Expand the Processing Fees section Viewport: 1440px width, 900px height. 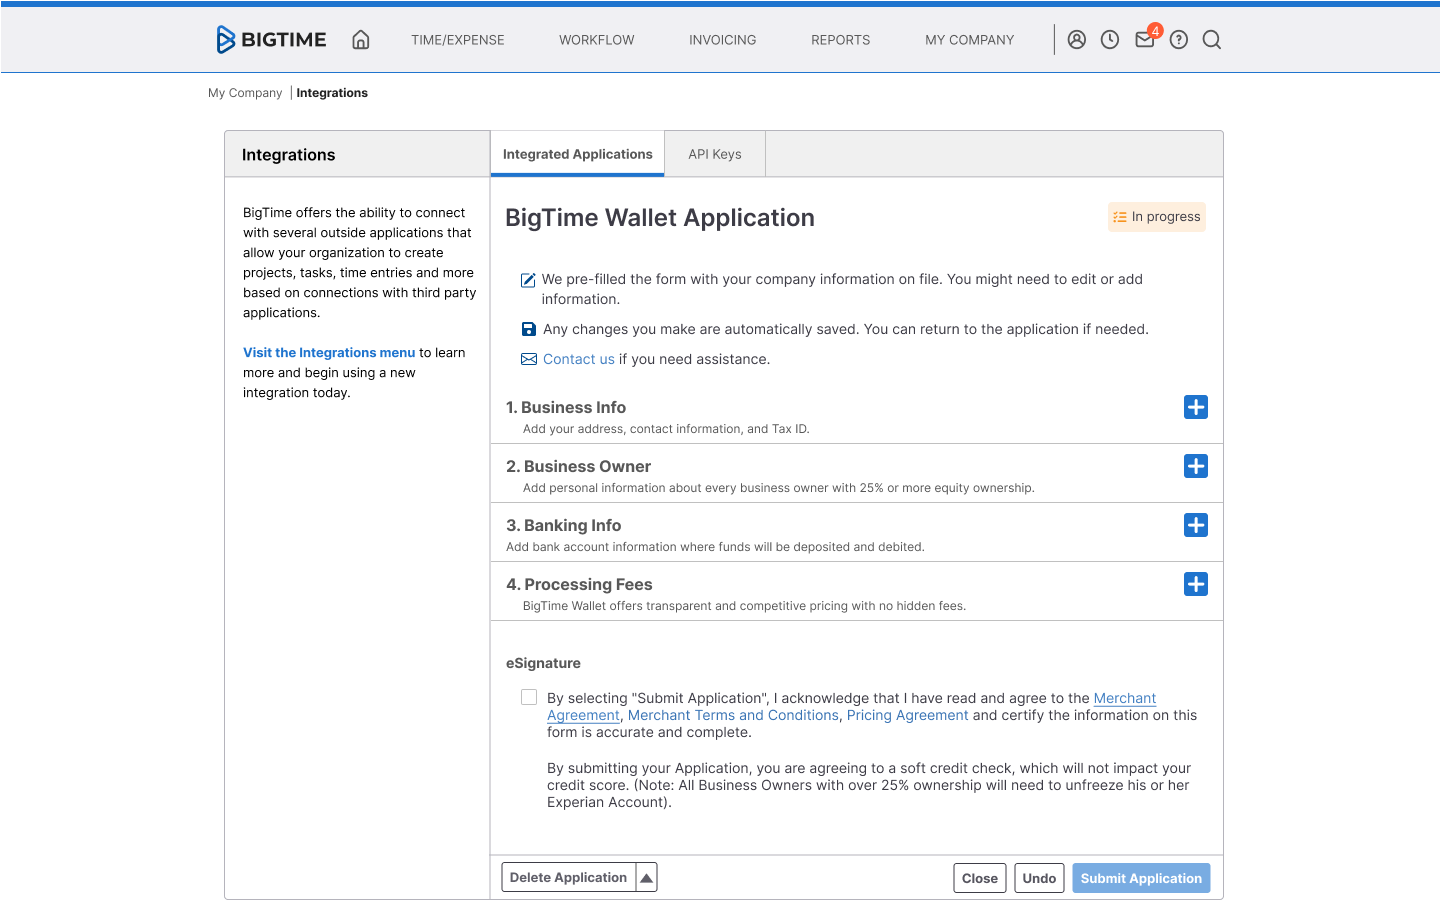click(x=1196, y=584)
